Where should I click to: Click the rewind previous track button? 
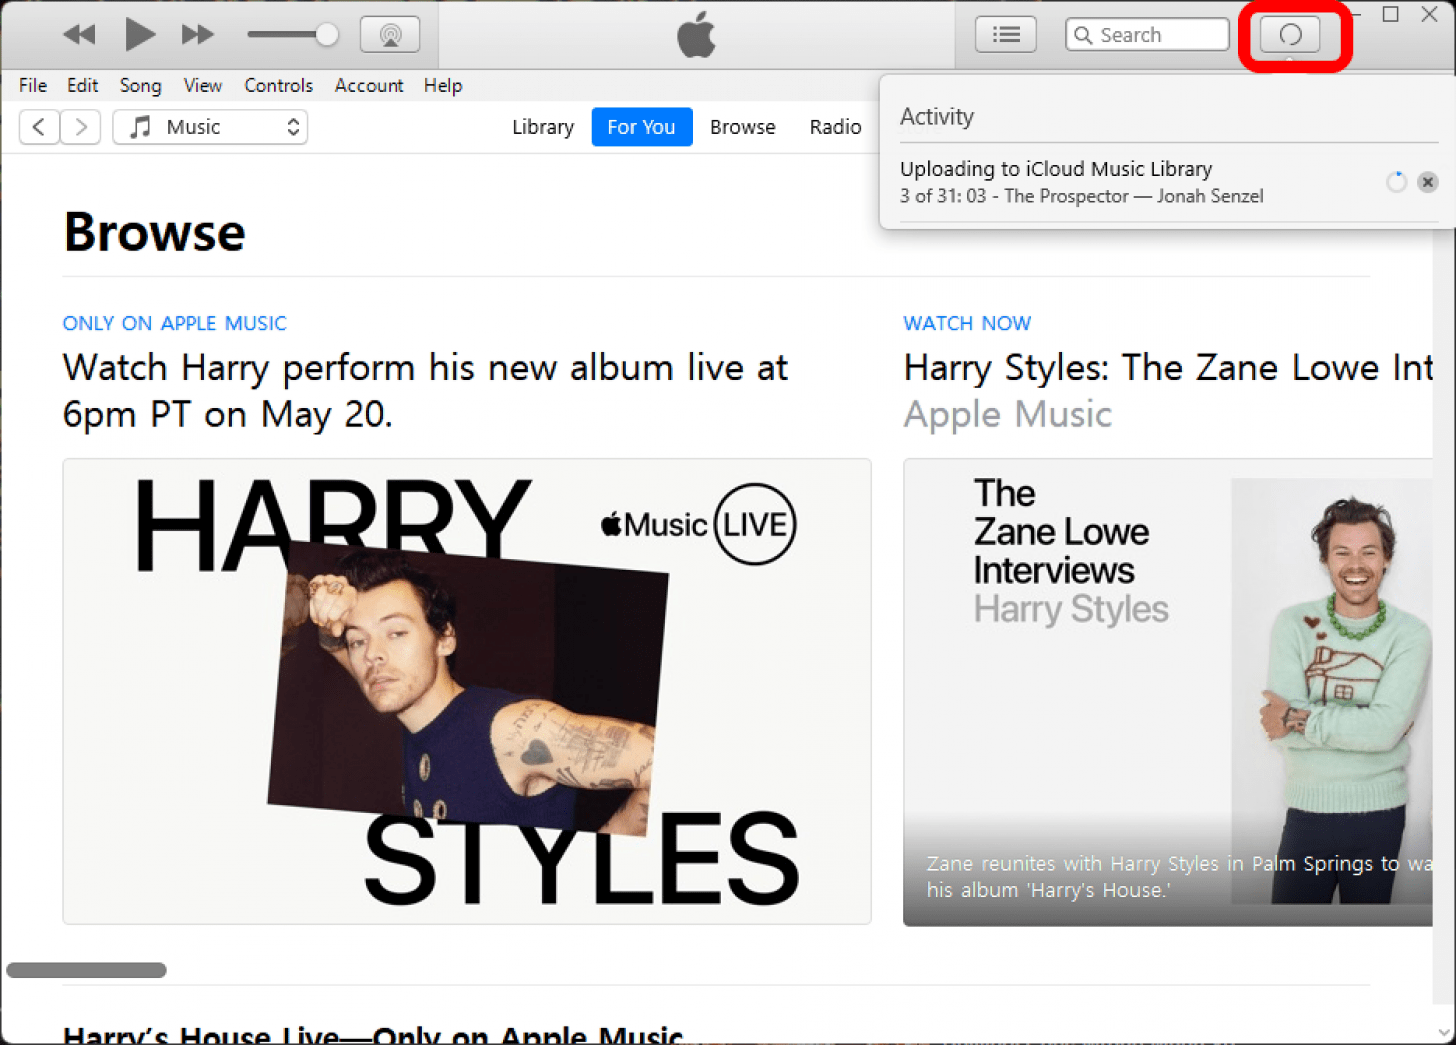tap(79, 35)
